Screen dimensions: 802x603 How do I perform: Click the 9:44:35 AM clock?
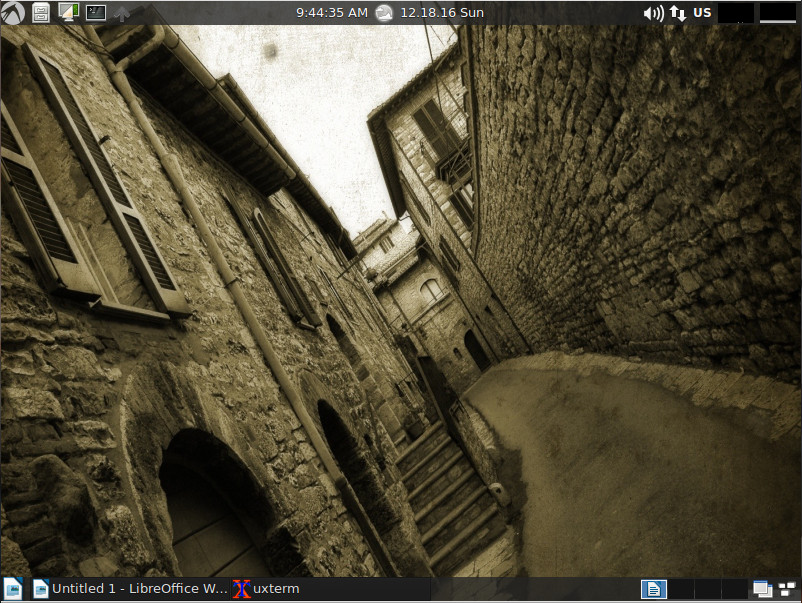[332, 13]
